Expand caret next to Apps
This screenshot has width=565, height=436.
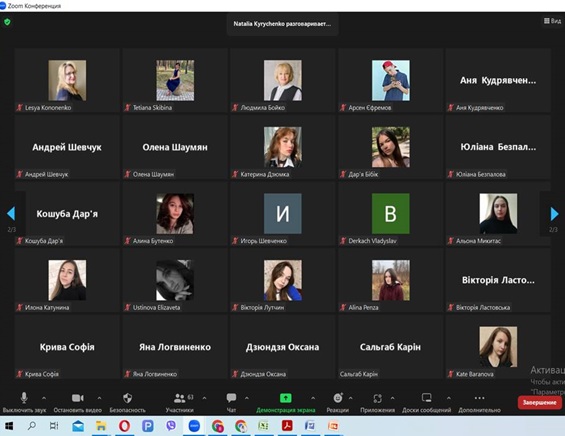click(392, 398)
